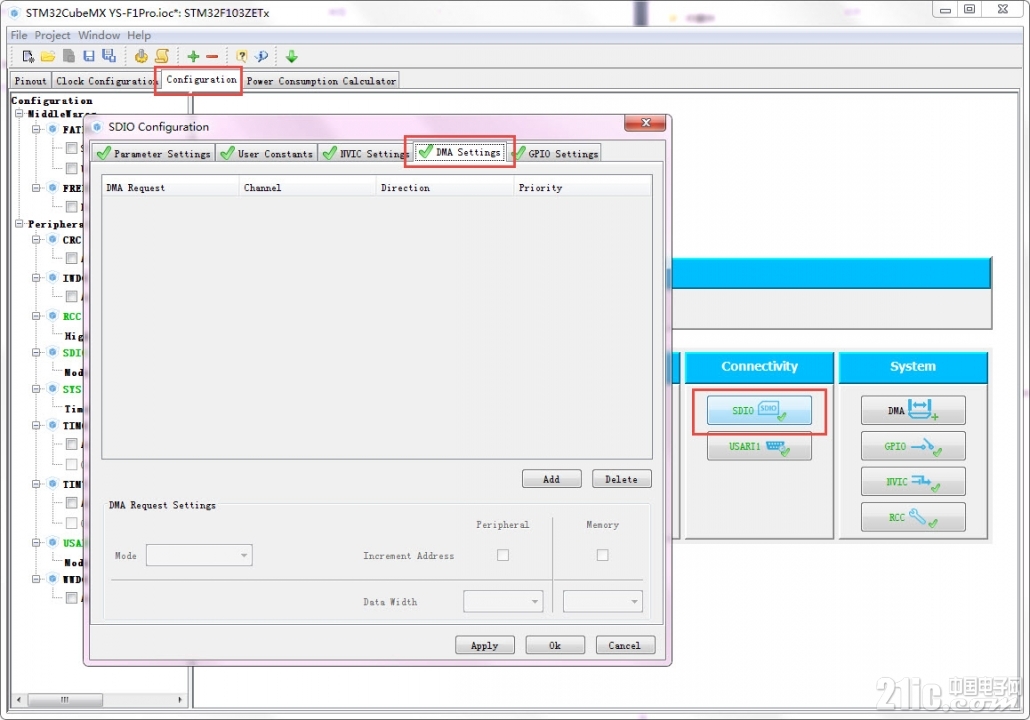
Task: Open the Memory Data Width dropdown
Action: (x=602, y=601)
